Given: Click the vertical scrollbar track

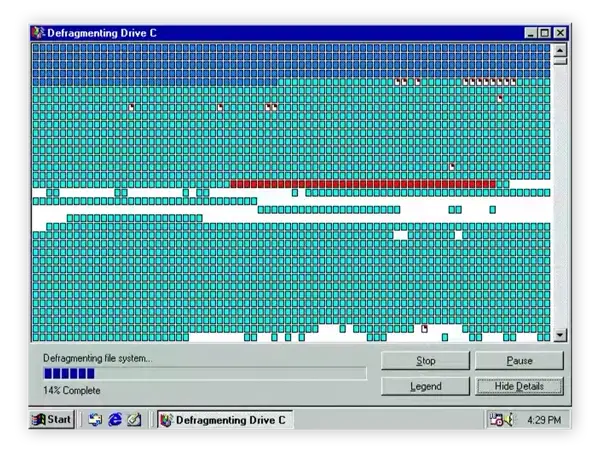Looking at the screenshot, I should click(560, 200).
